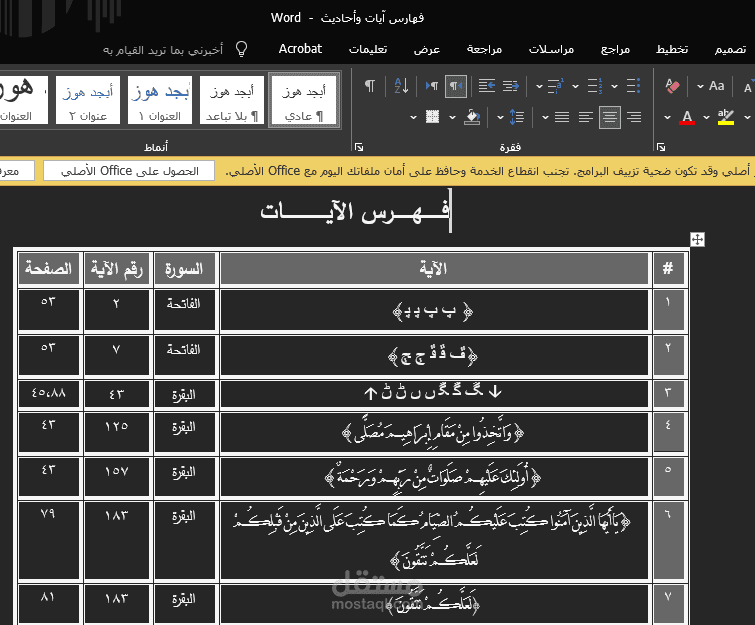Viewport: 755px width, 625px height.
Task: Open the تصميم (Design) tab
Action: (730, 49)
